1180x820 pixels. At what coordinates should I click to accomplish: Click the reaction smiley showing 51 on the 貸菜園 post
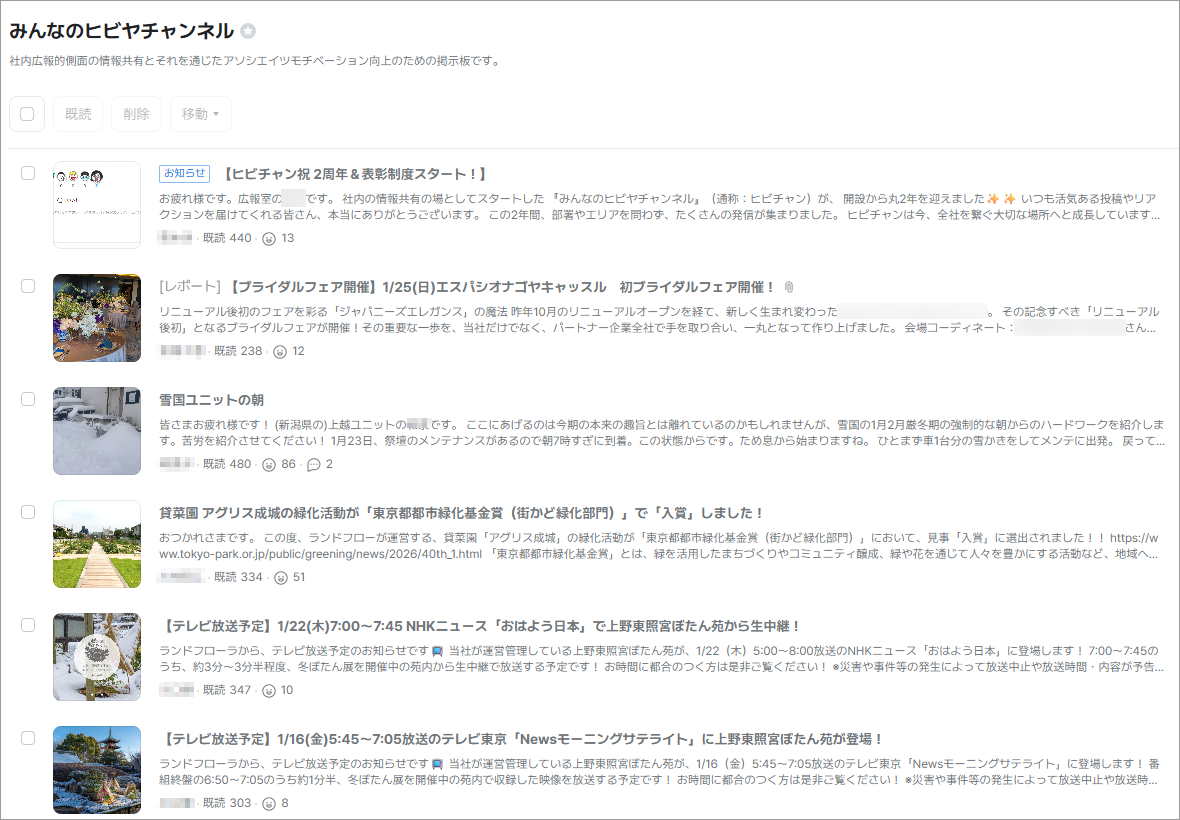click(x=281, y=577)
